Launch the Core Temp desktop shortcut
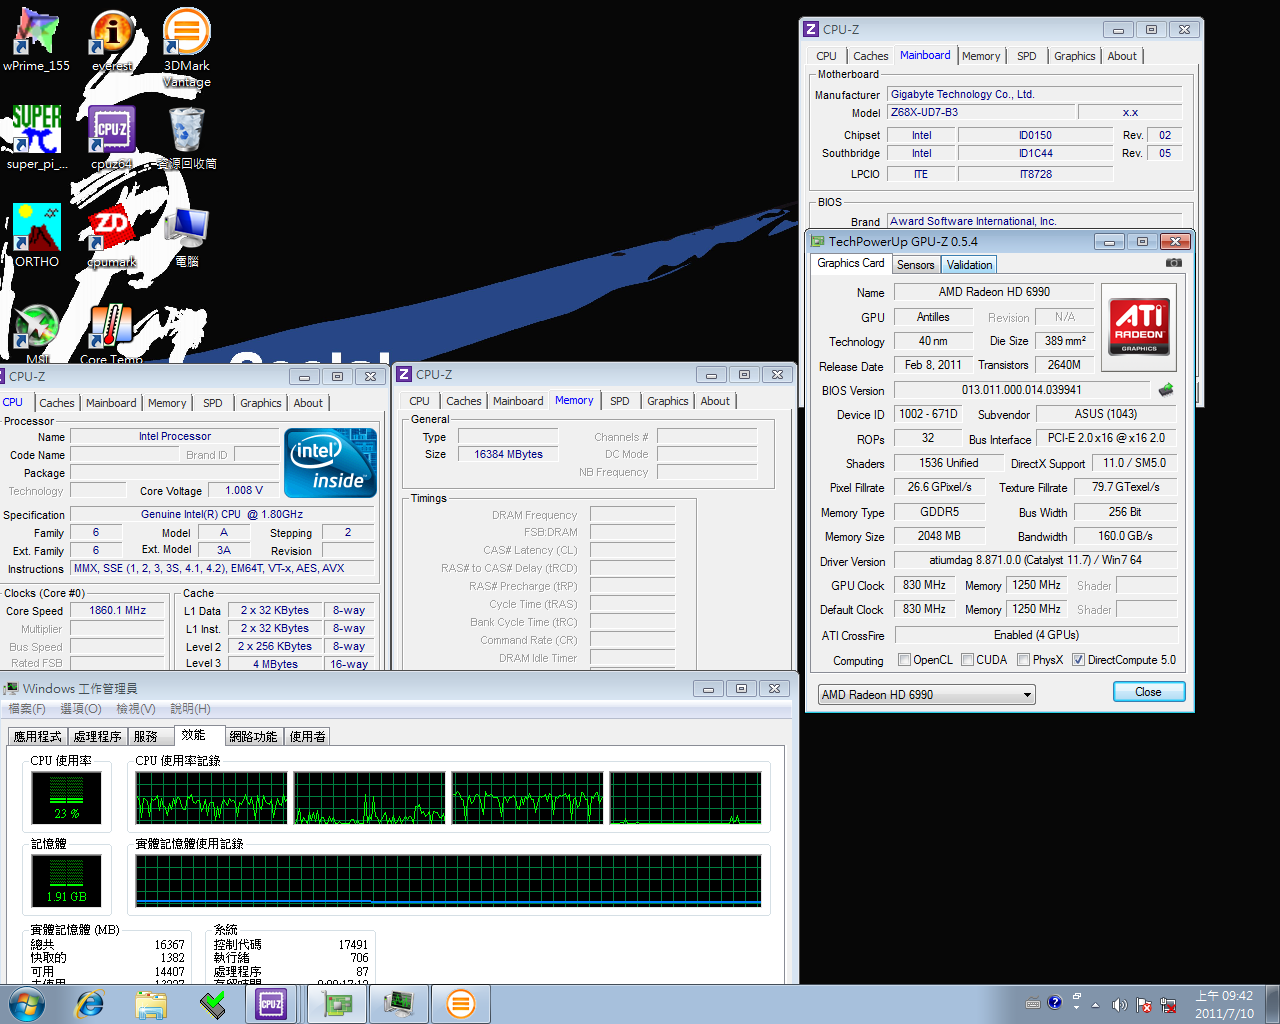 112,334
